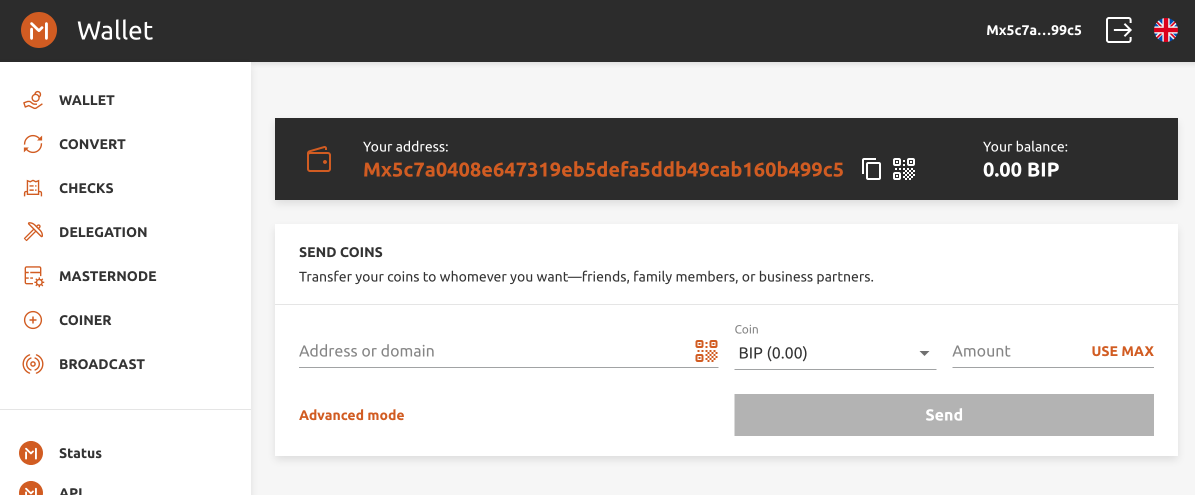This screenshot has width=1195, height=495.
Task: Click the USE MAX button
Action: [x=1122, y=351]
